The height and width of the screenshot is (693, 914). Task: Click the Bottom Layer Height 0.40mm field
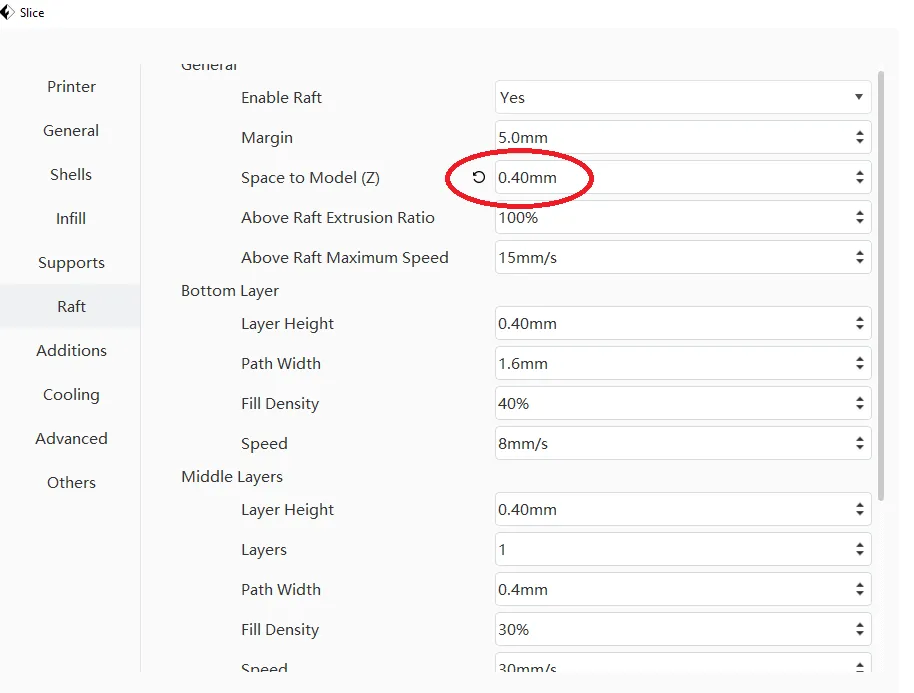[x=683, y=323]
